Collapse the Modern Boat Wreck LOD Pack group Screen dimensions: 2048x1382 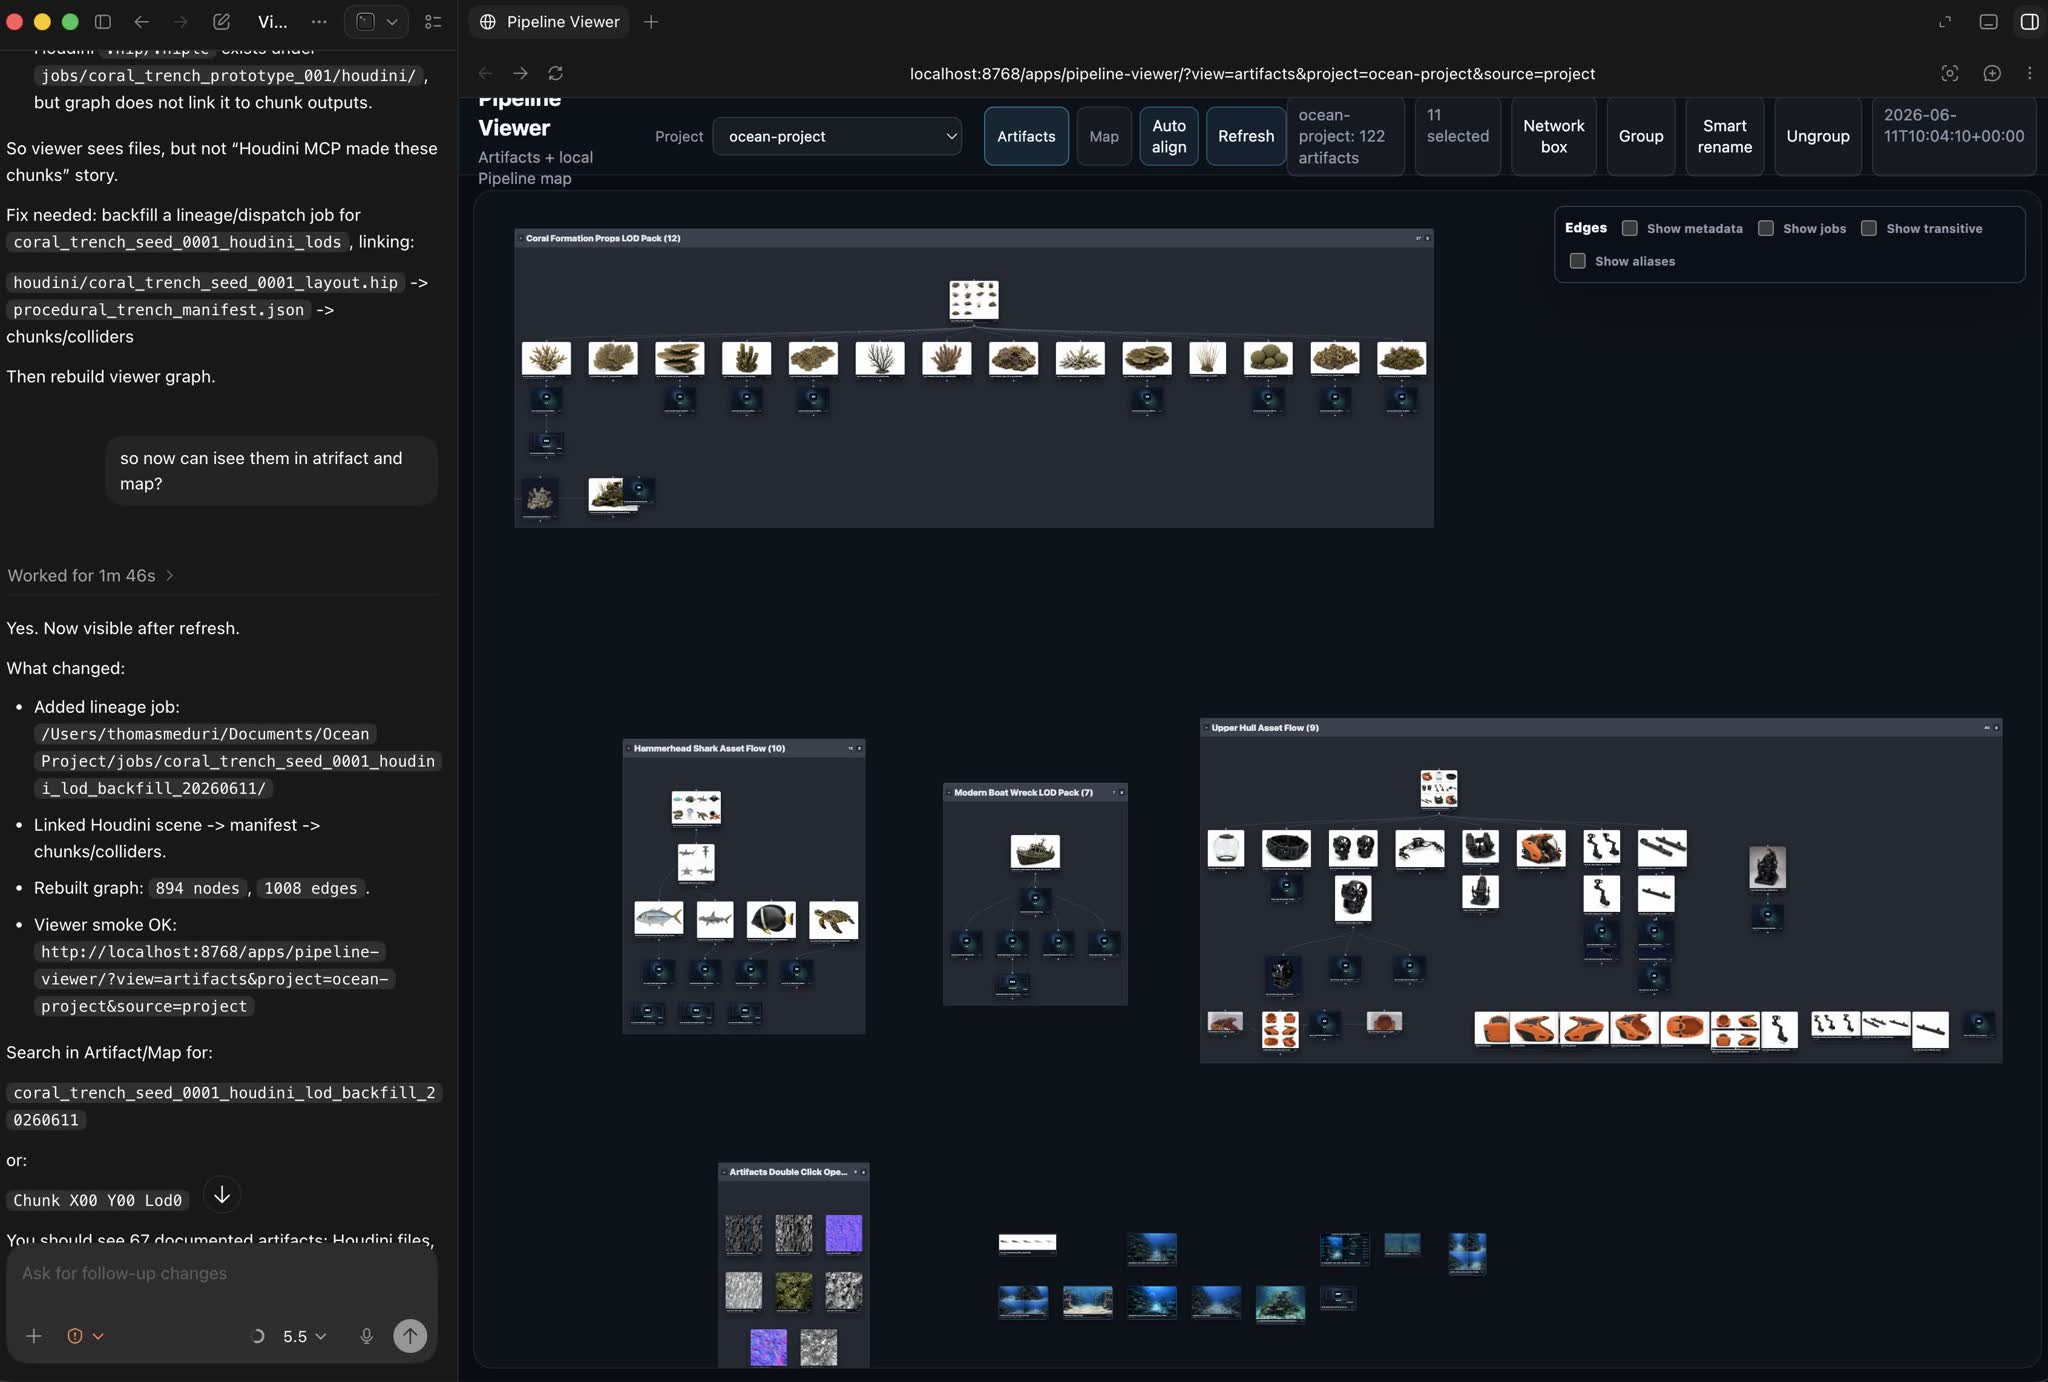tap(948, 792)
